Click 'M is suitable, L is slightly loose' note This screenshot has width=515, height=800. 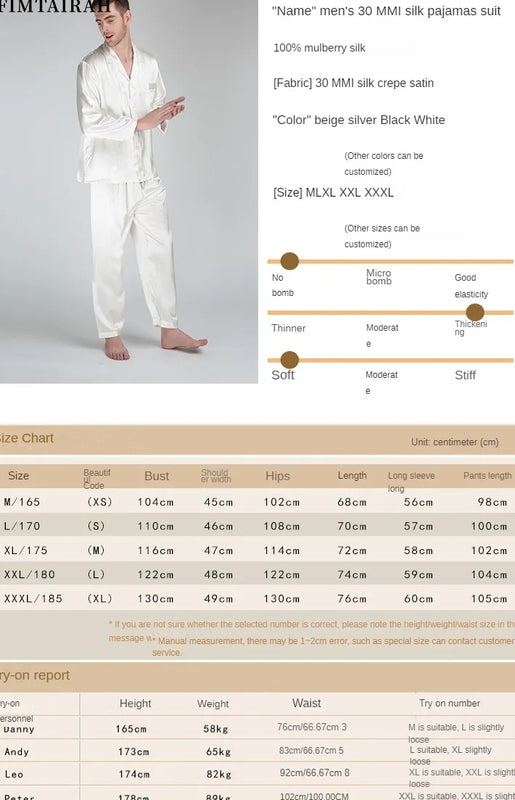tap(456, 733)
